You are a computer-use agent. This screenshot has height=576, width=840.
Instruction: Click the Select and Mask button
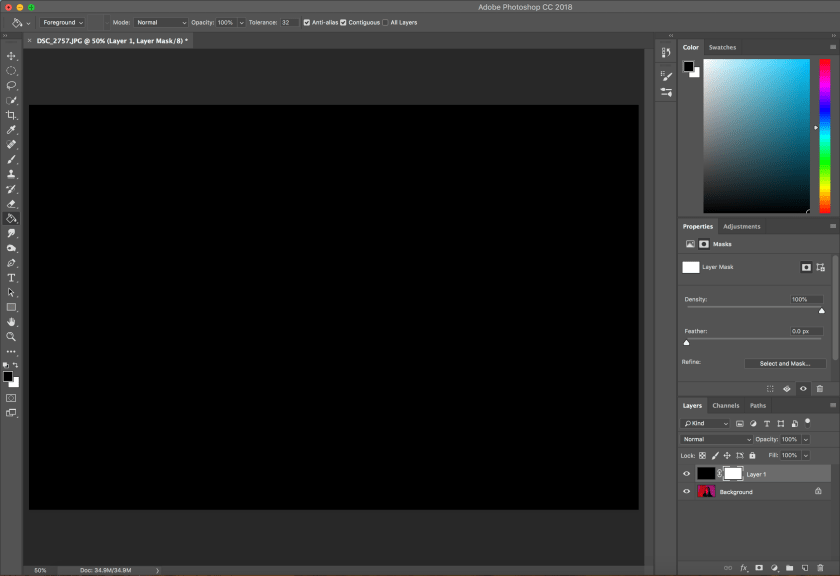[x=784, y=363]
